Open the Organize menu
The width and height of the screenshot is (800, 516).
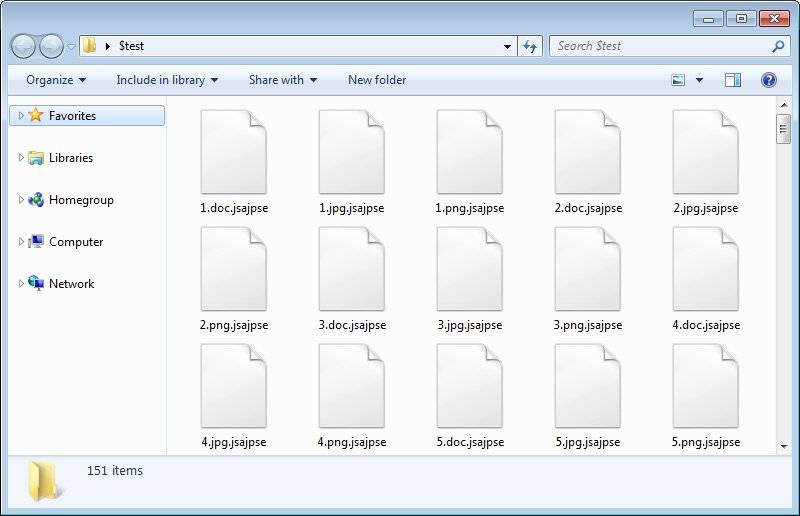coord(56,80)
